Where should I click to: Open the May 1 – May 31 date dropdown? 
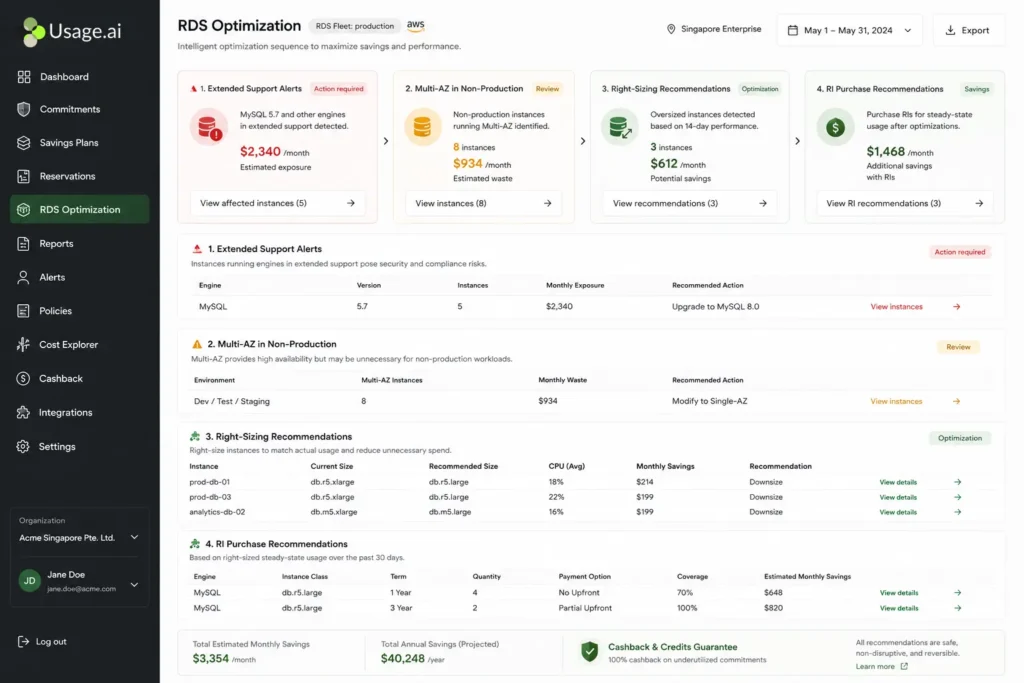pyautogui.click(x=850, y=30)
